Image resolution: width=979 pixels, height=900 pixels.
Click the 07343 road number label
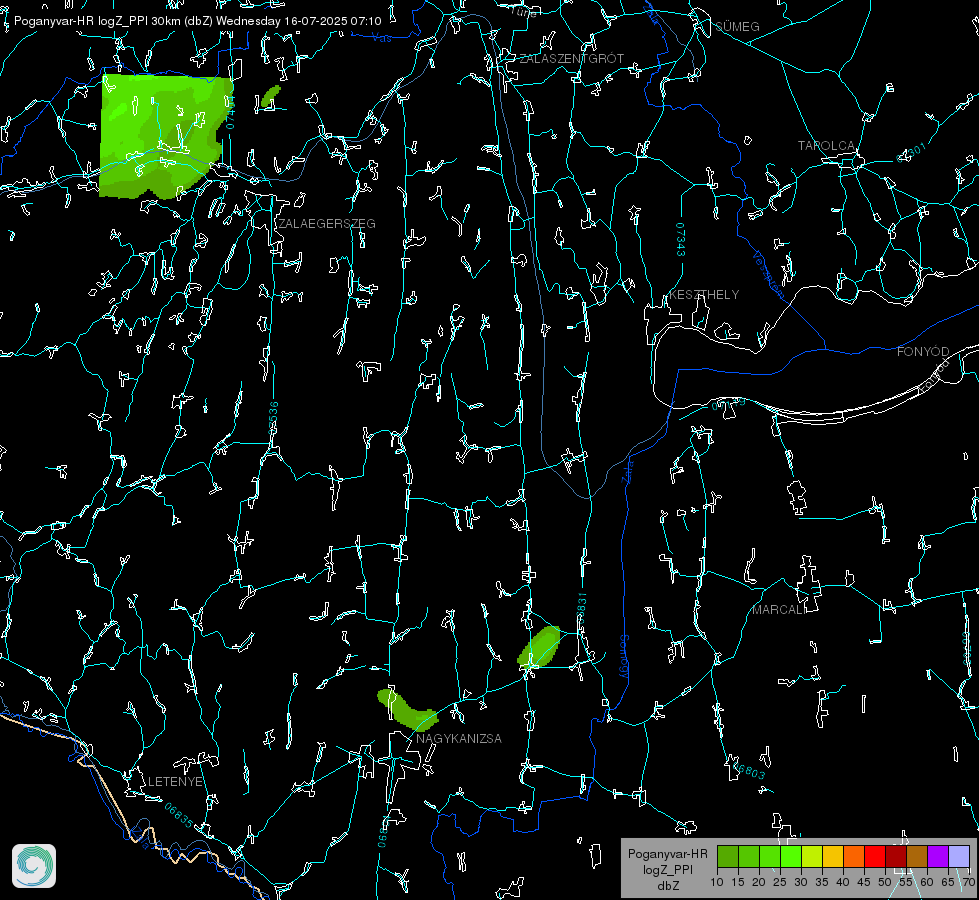[680, 239]
